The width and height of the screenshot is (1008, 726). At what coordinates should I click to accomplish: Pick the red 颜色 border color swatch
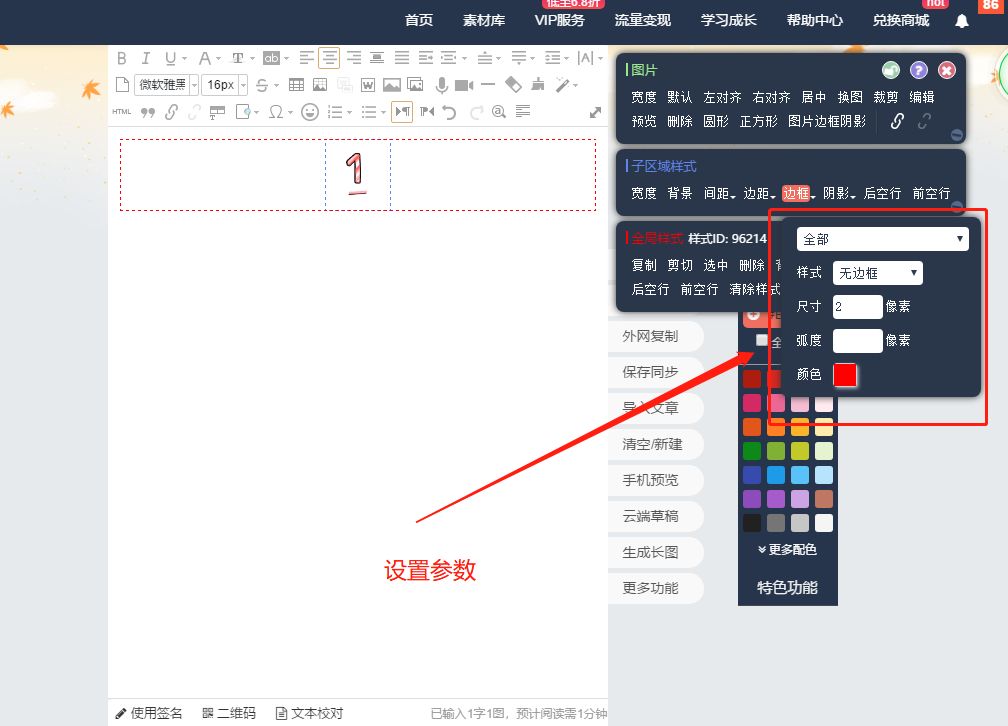845,375
